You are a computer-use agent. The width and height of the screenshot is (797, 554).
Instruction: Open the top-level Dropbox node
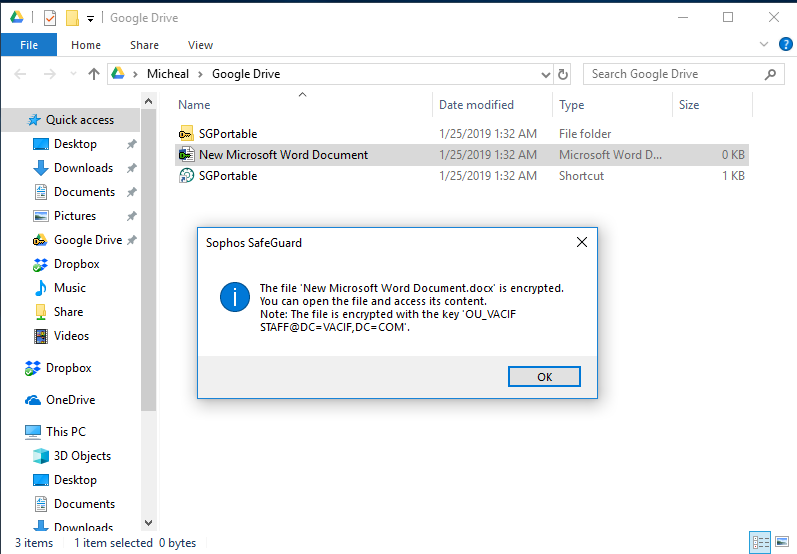point(69,368)
